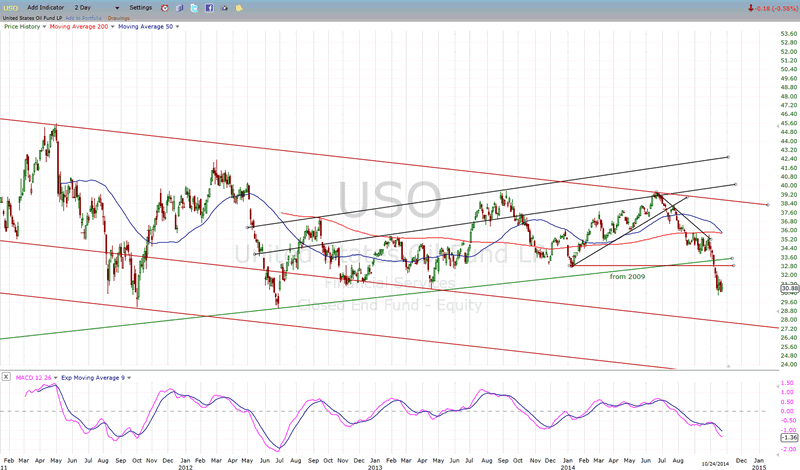Click the 24.00 price axis label
The width and height of the screenshot is (800, 470).
coord(788,364)
